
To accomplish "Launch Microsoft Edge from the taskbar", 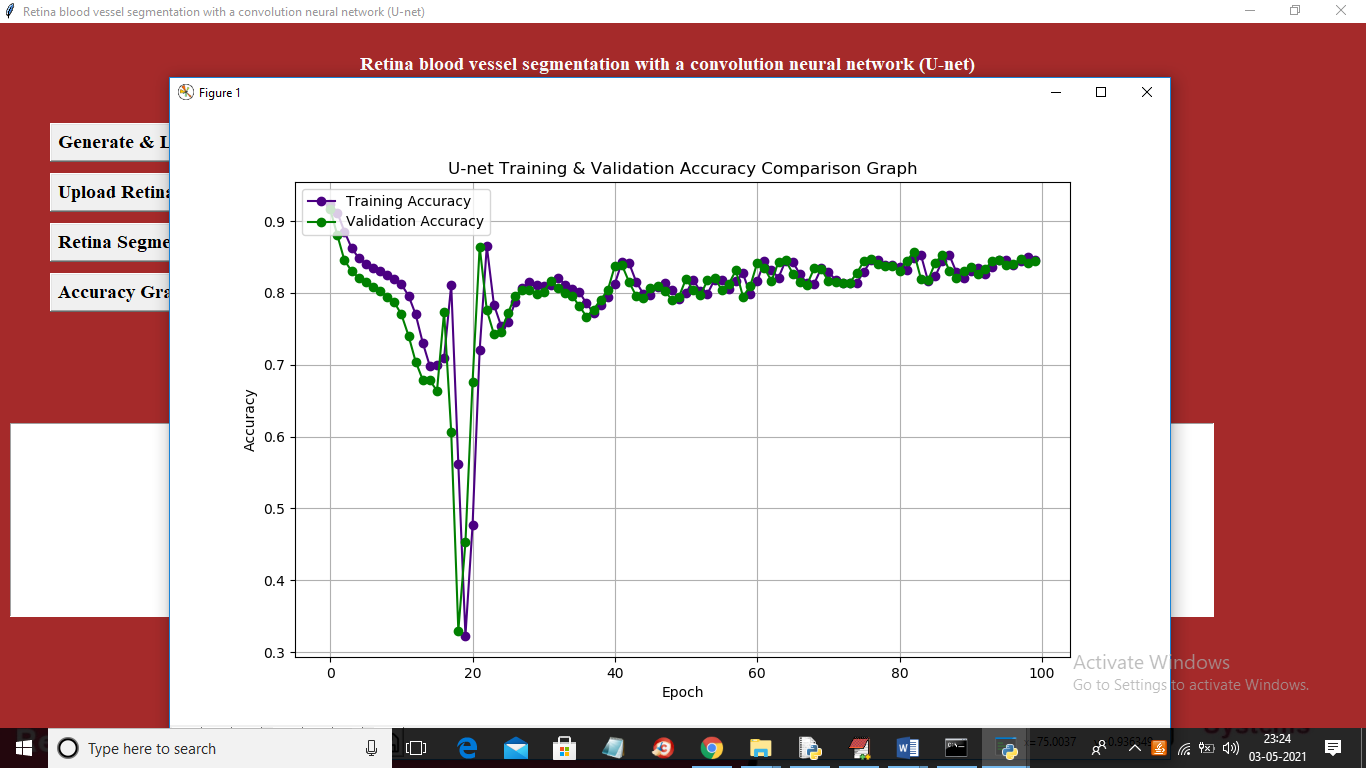I will (x=467, y=748).
